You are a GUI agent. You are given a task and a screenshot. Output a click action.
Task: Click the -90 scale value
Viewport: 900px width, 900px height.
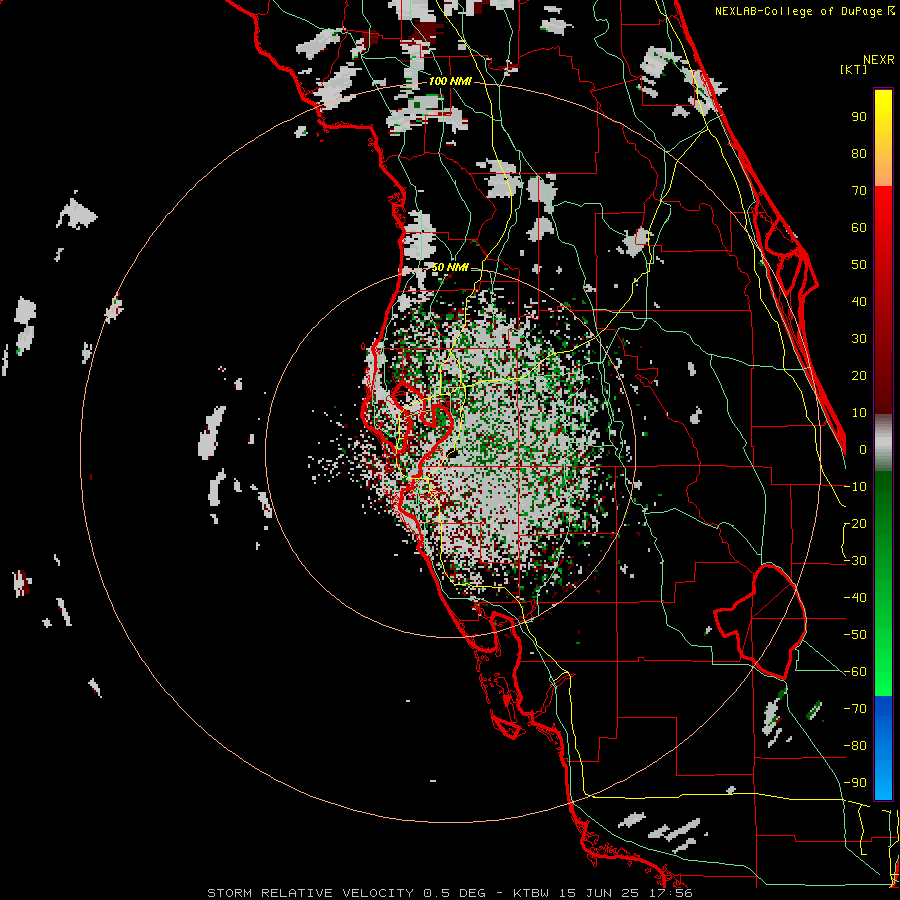pyautogui.click(x=855, y=783)
